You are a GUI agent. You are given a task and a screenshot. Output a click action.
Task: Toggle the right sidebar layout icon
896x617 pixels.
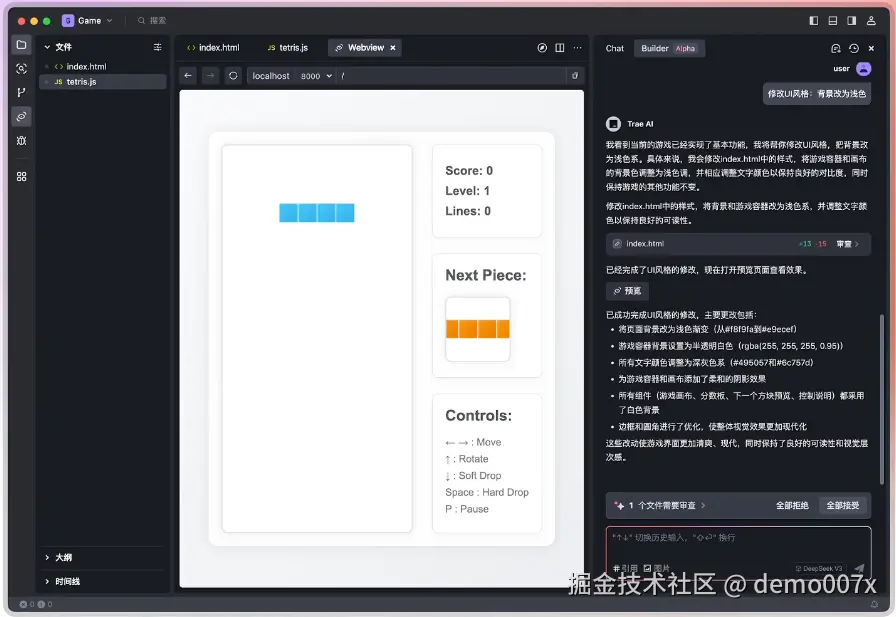(851, 21)
